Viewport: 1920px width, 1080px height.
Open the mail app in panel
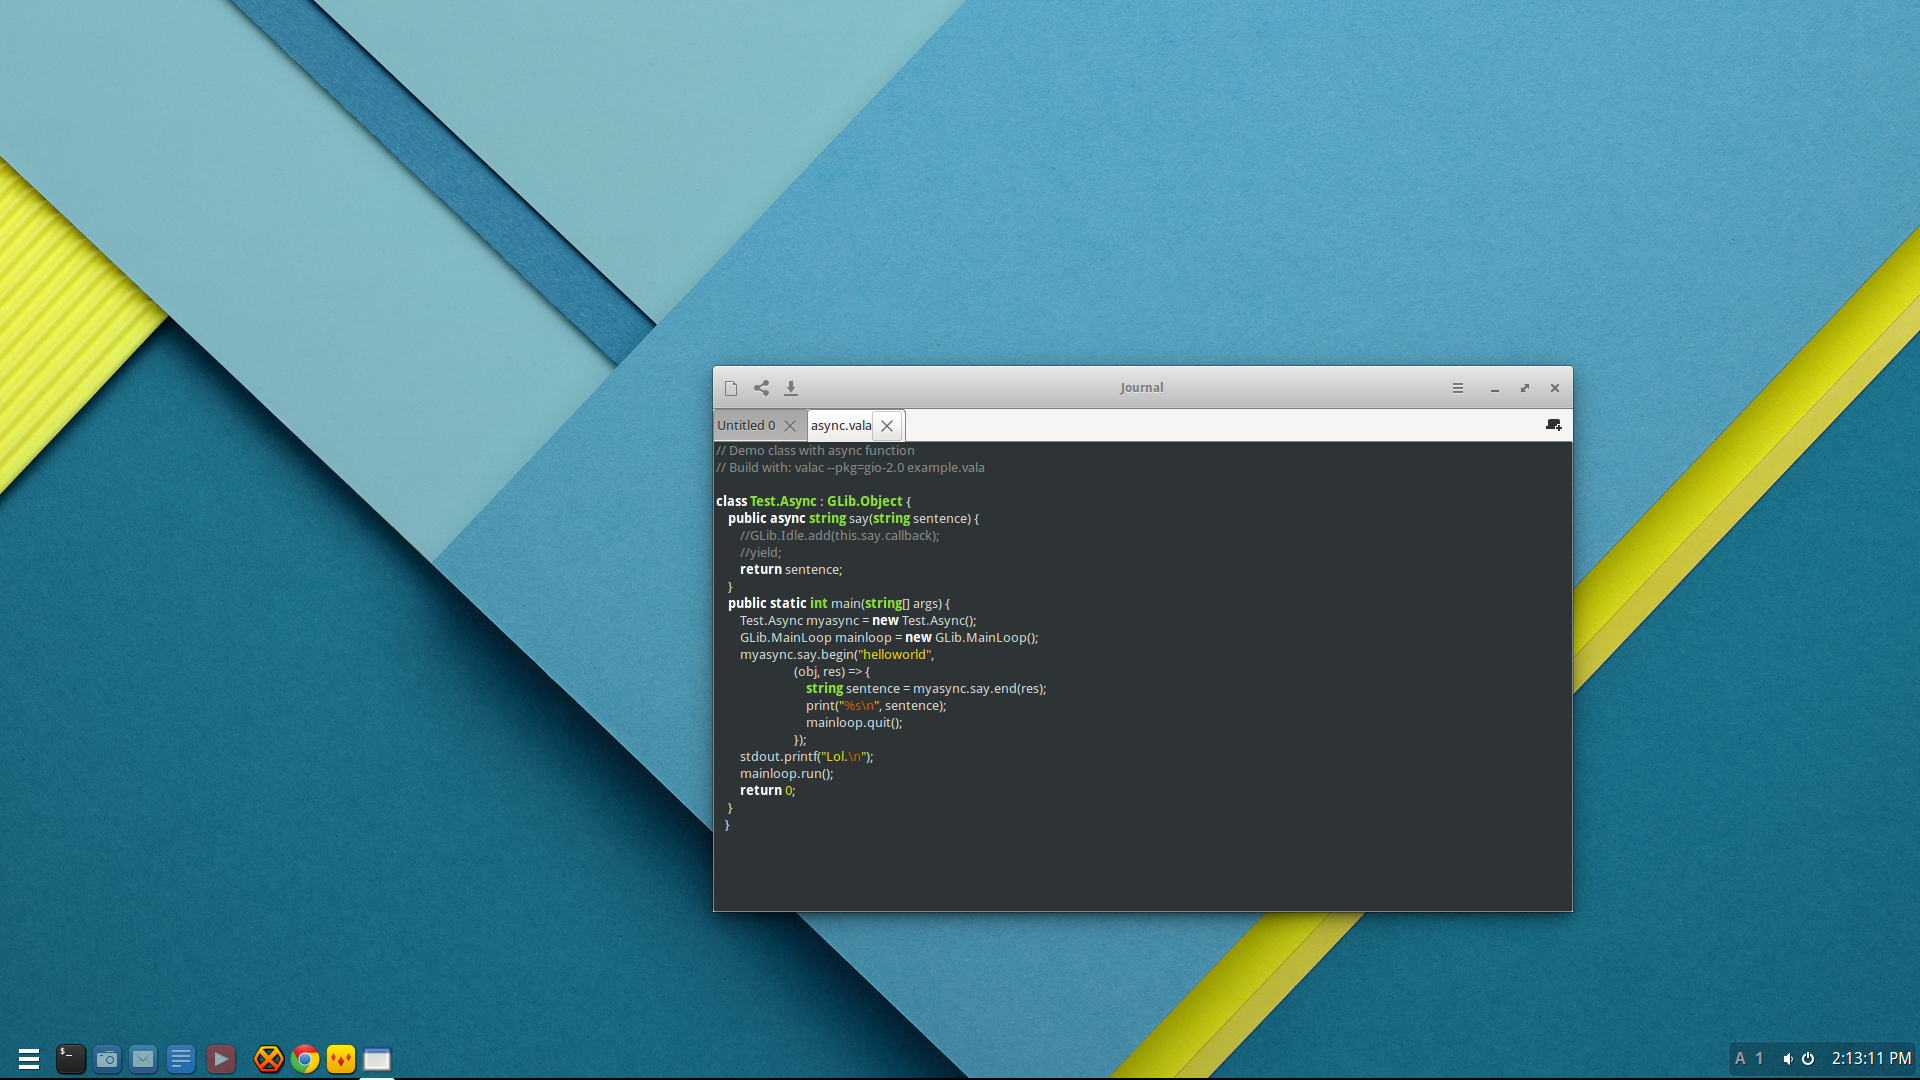[x=143, y=1059]
